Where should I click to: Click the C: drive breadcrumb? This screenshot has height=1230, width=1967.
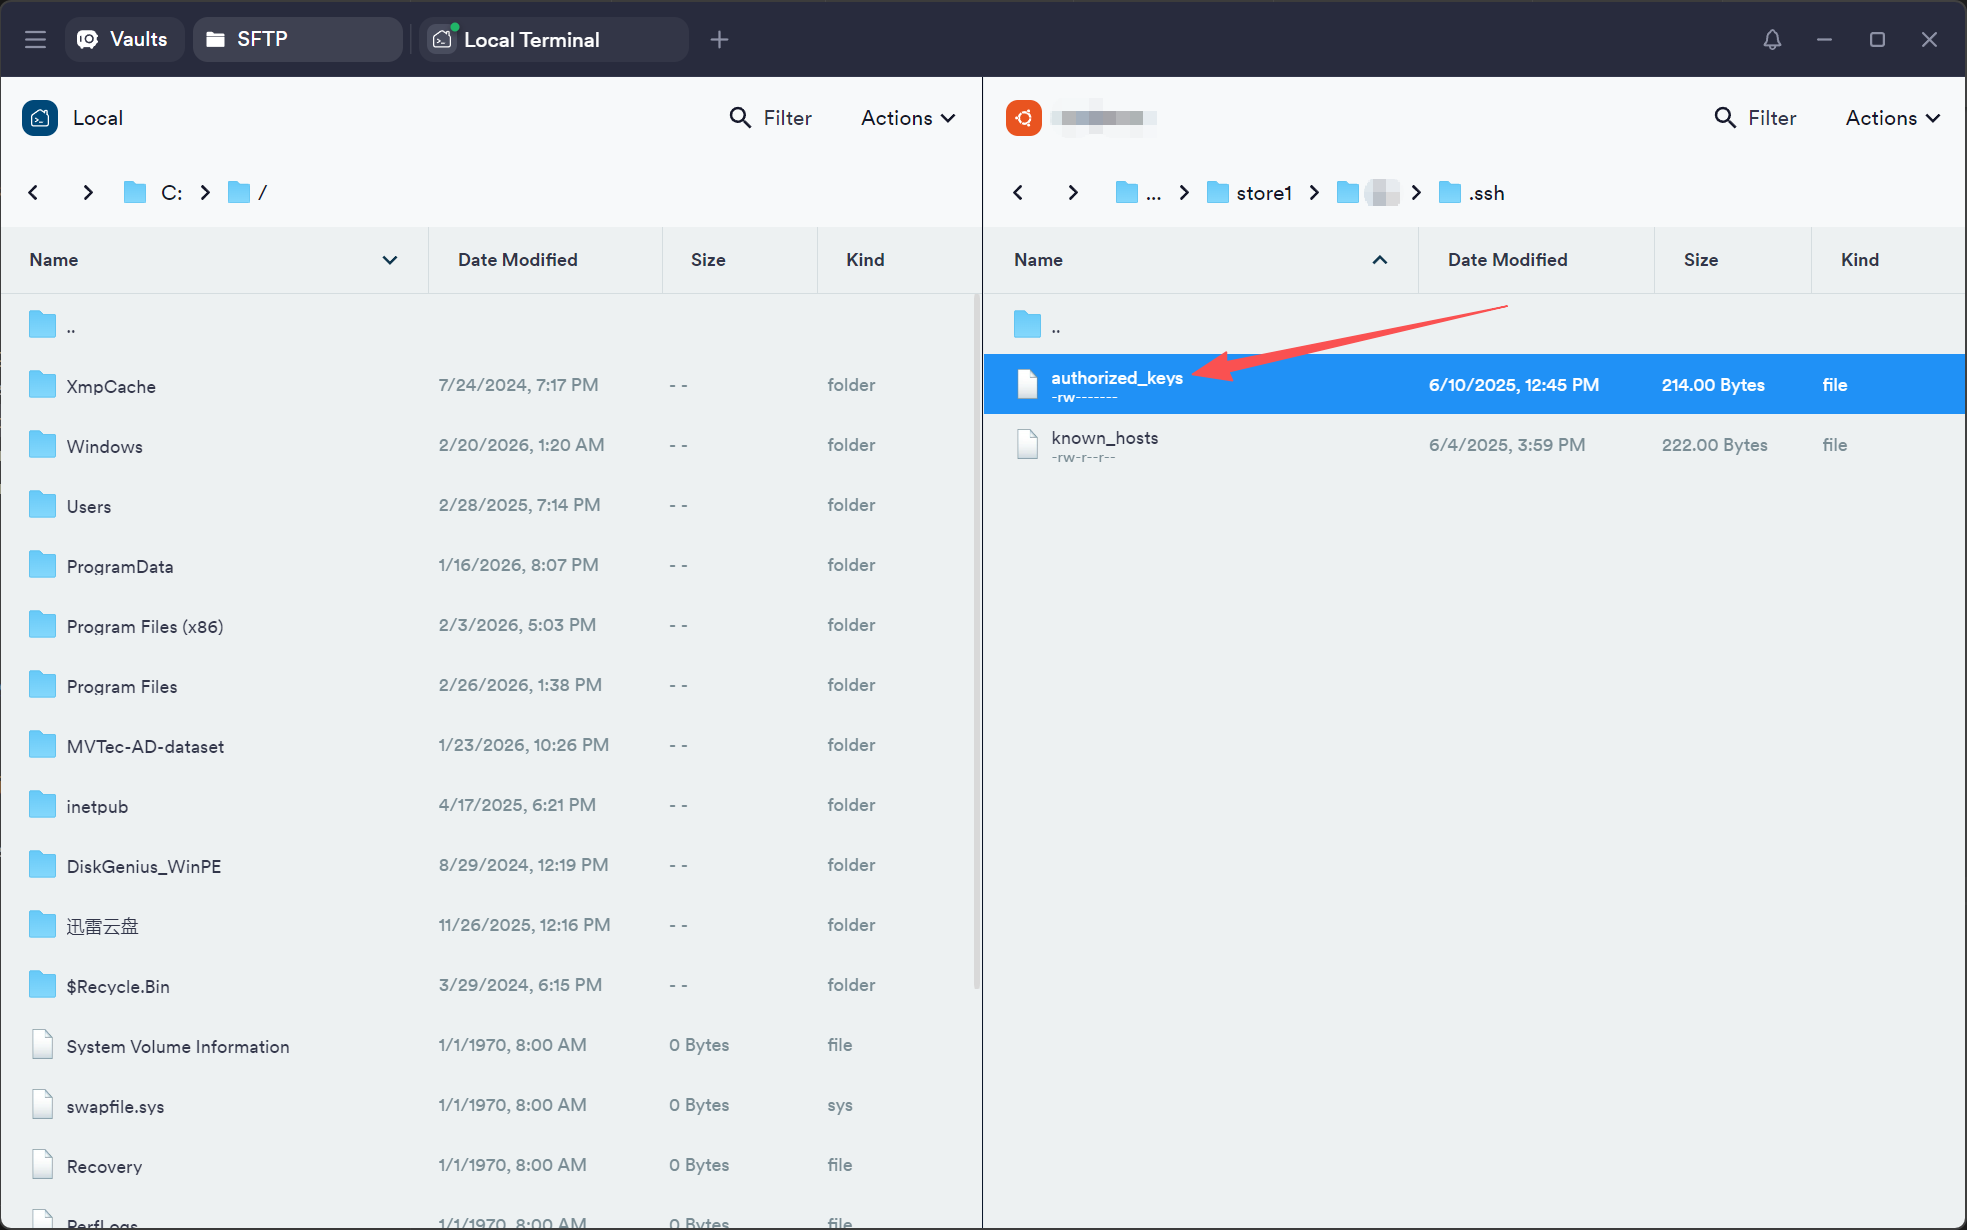(171, 193)
